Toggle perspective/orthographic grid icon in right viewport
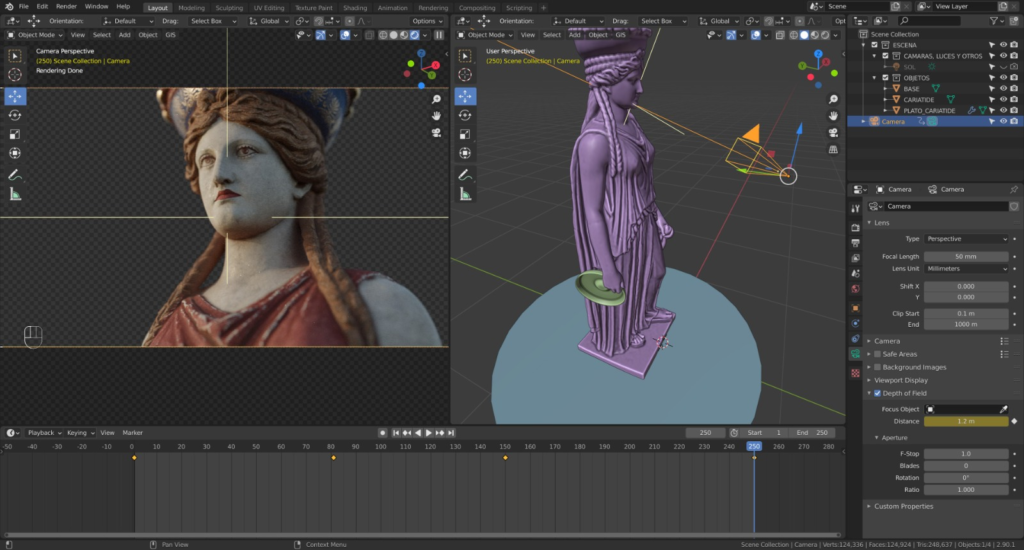The width and height of the screenshot is (1024, 550). pyautogui.click(x=833, y=150)
